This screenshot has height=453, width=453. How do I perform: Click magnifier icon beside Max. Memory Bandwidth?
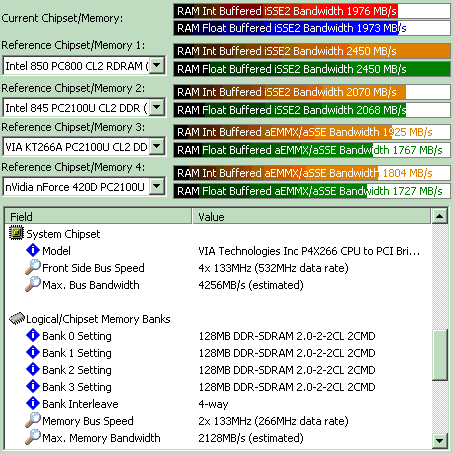pyautogui.click(x=33, y=437)
